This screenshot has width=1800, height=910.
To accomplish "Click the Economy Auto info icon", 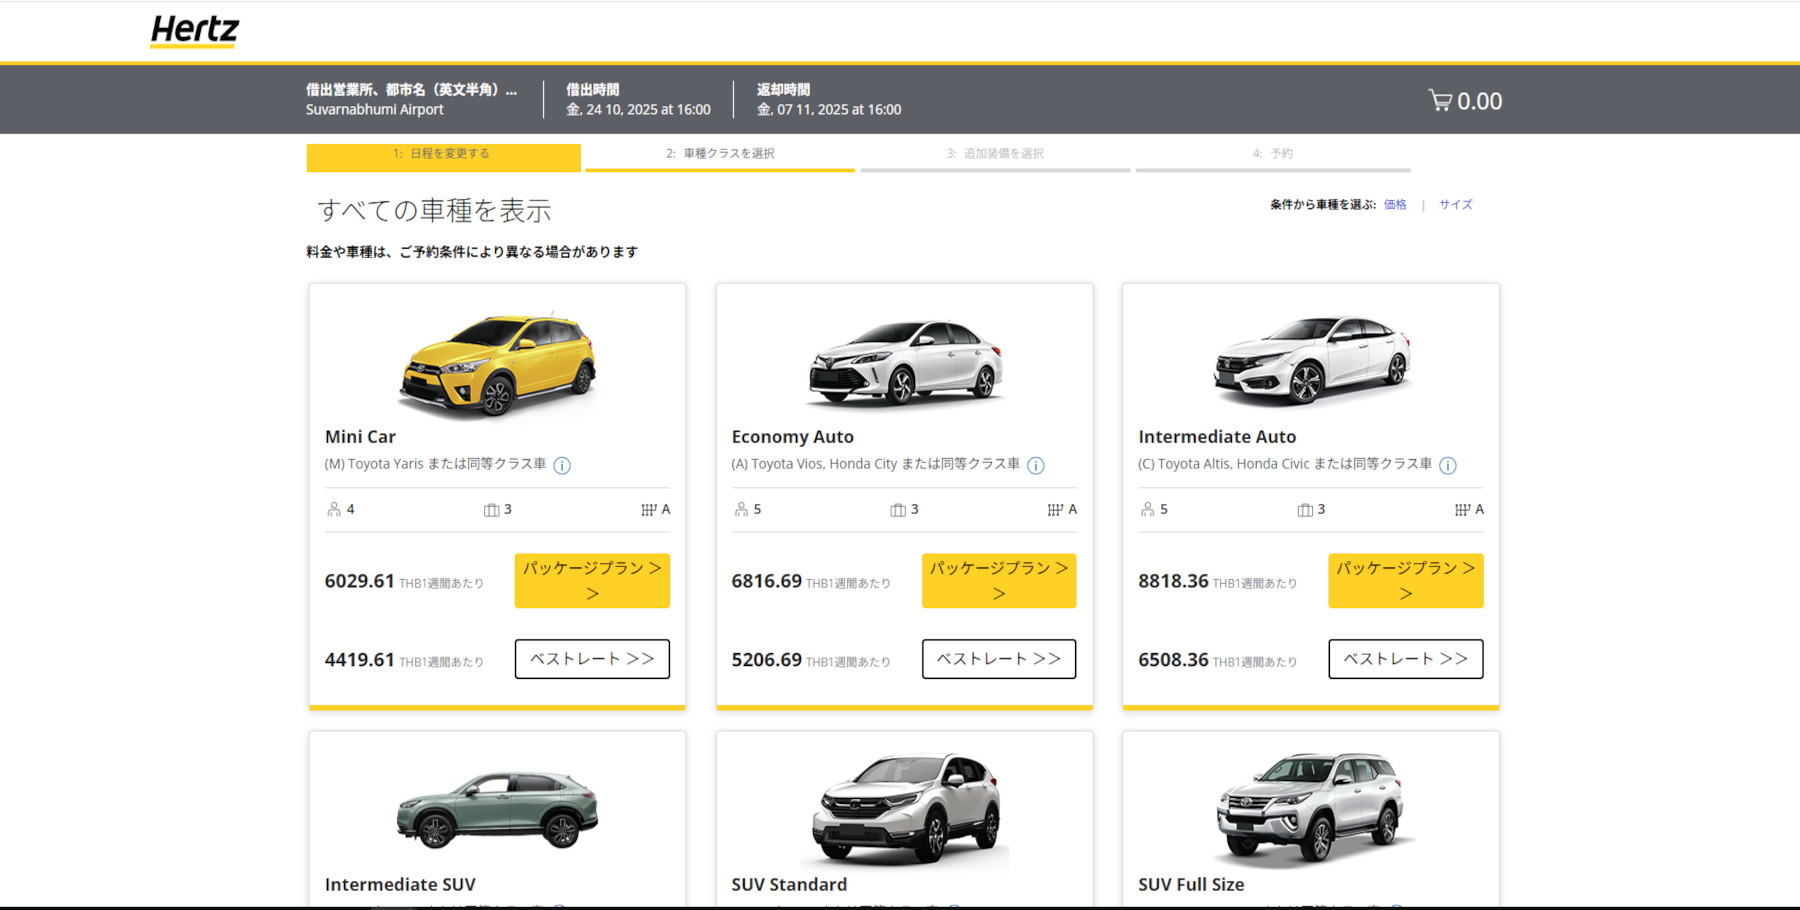I will (x=1037, y=465).
